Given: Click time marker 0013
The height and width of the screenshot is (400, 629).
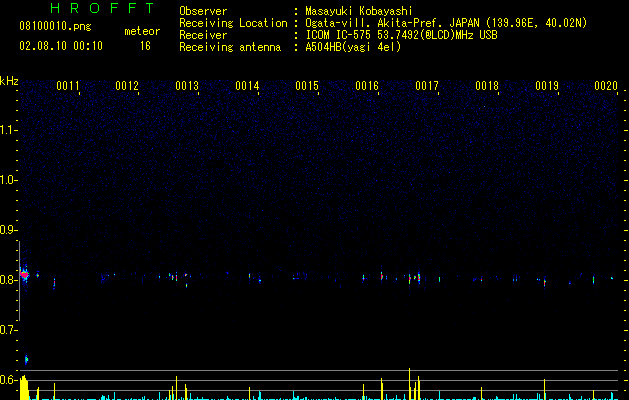Looking at the screenshot, I should click(x=187, y=86).
